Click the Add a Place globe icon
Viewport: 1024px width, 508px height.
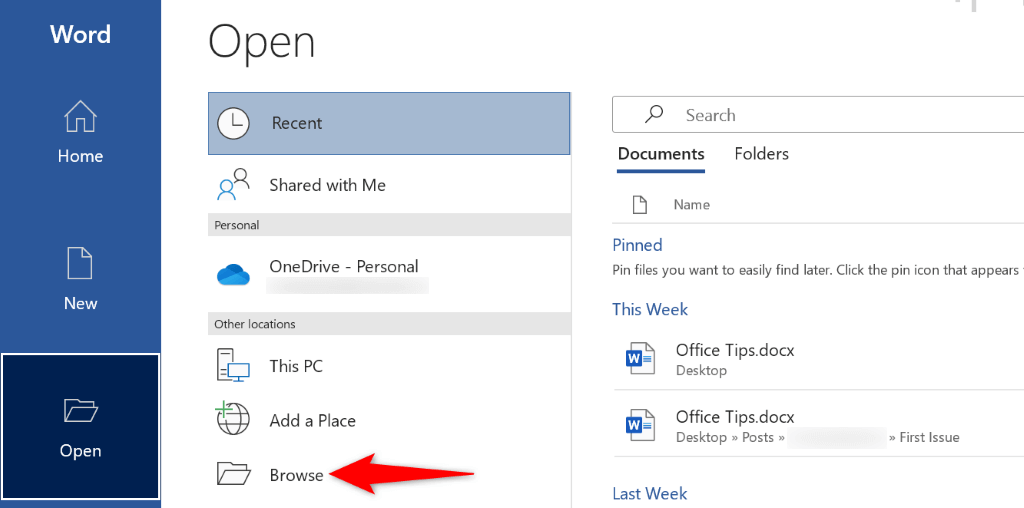pyautogui.click(x=233, y=420)
